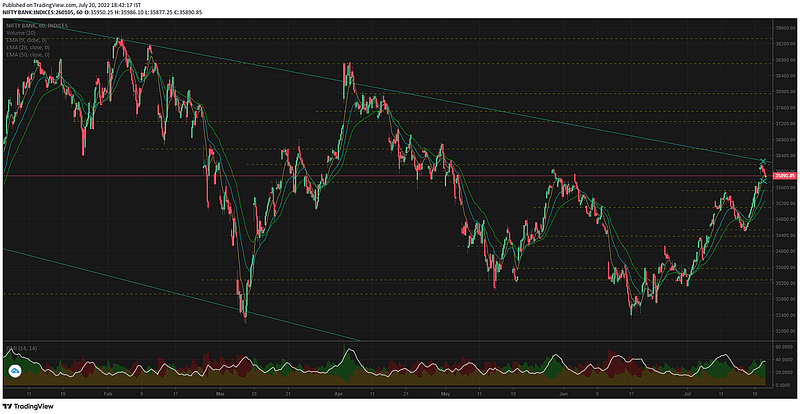Click the Apr label on time axis
The height and width of the screenshot is (414, 800).
[340, 395]
